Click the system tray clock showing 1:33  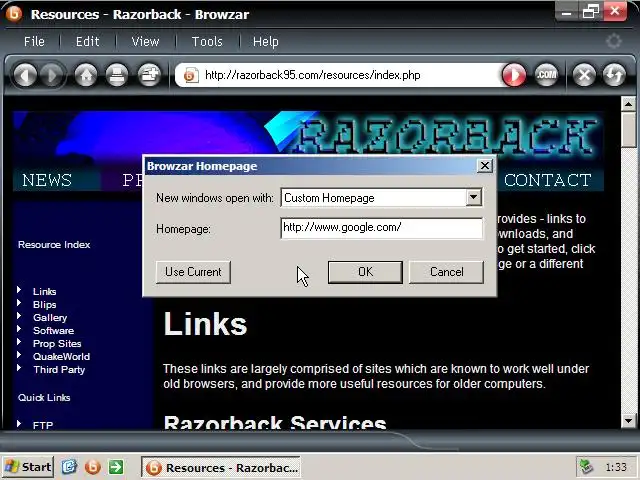click(616, 467)
